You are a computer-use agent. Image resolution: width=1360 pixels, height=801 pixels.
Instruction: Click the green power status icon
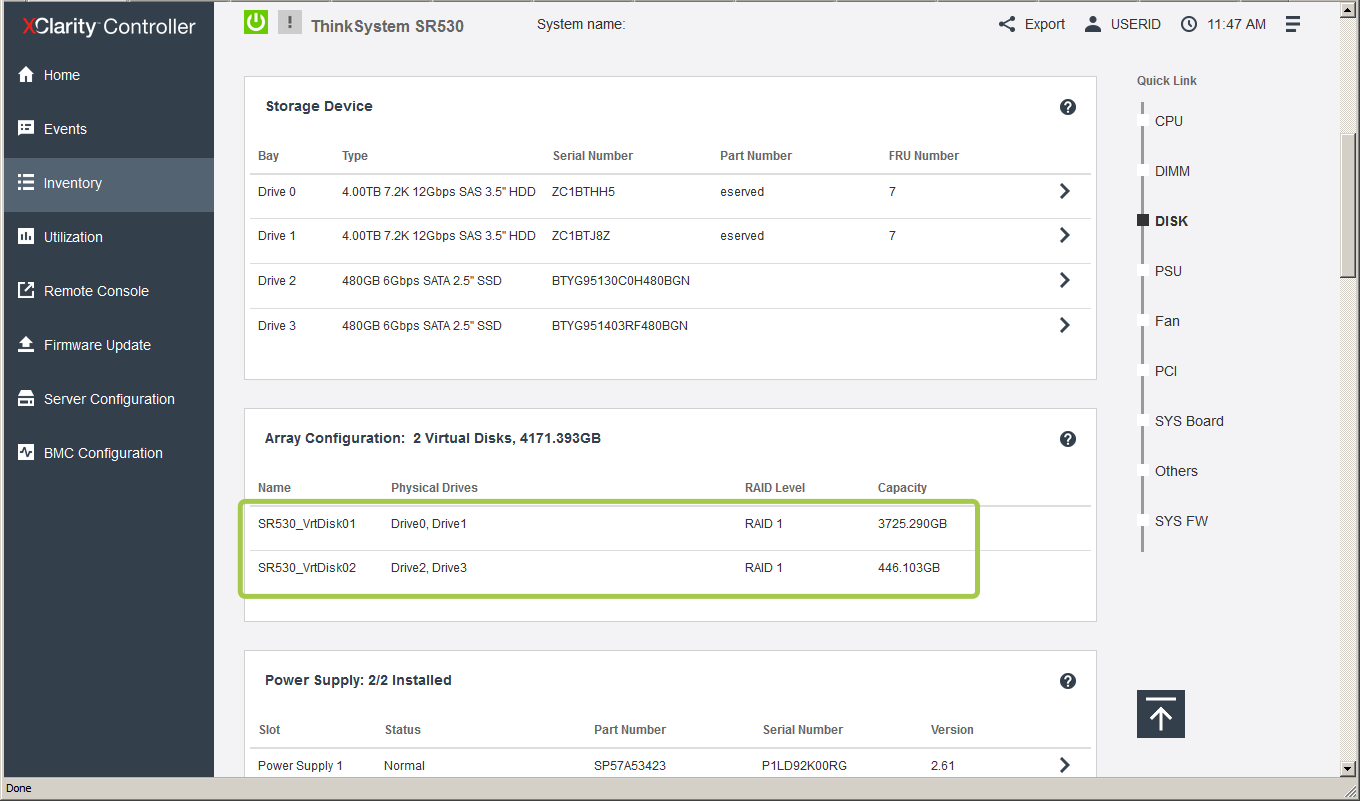tap(256, 22)
